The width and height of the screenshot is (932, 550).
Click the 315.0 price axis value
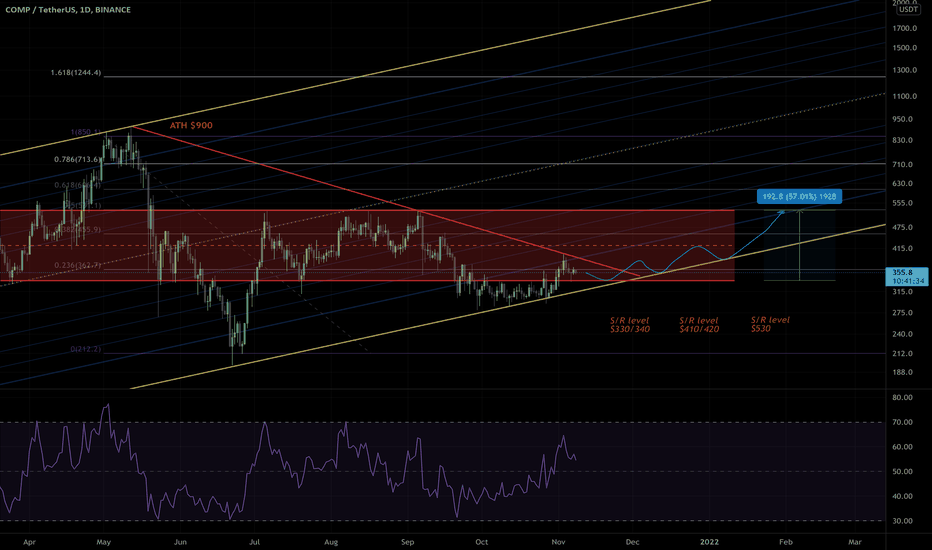pos(903,291)
